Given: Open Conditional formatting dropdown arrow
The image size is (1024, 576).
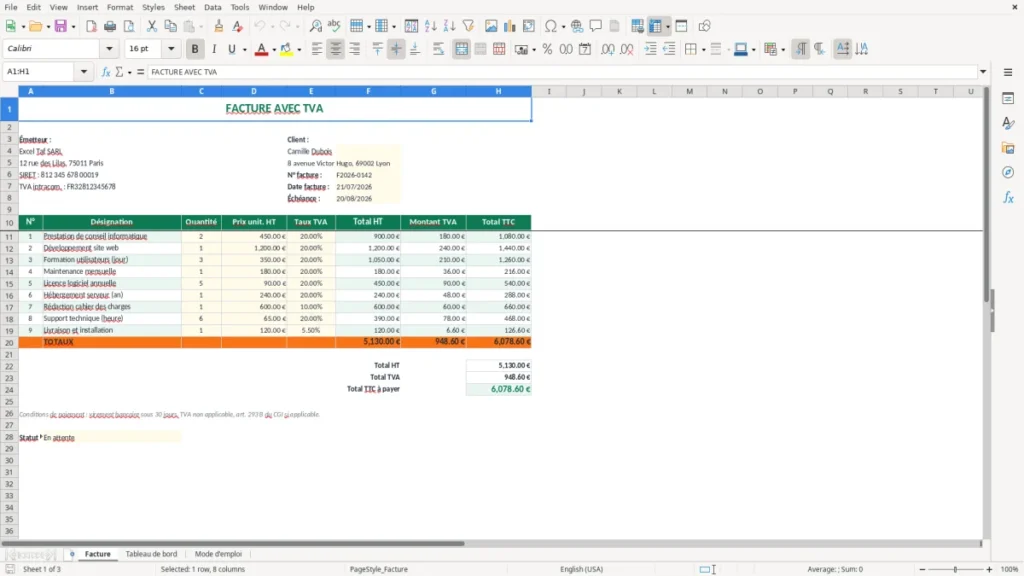Looking at the screenshot, I should (x=783, y=50).
